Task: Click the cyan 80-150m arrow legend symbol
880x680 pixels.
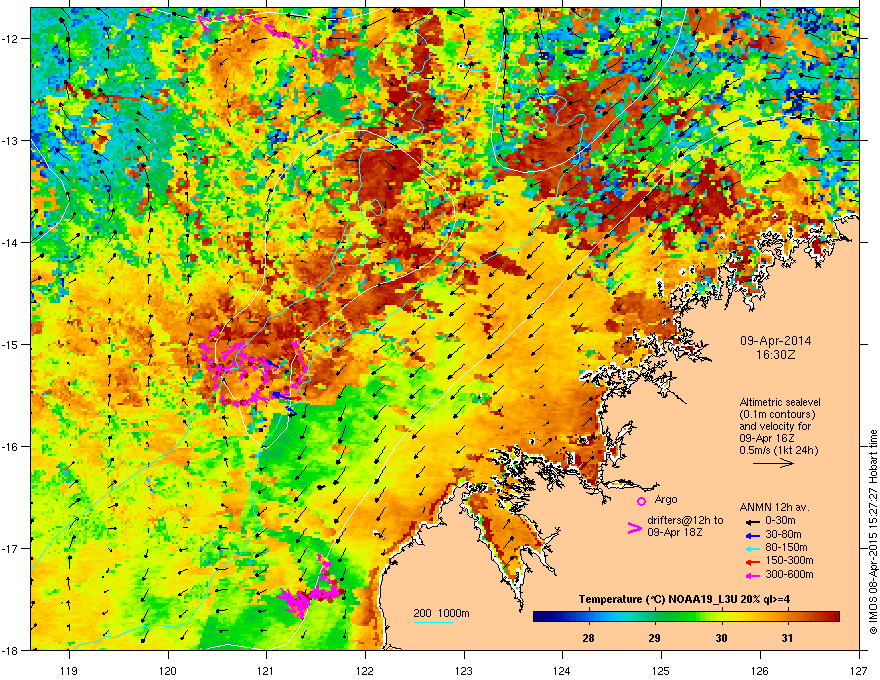Action: (x=752, y=548)
